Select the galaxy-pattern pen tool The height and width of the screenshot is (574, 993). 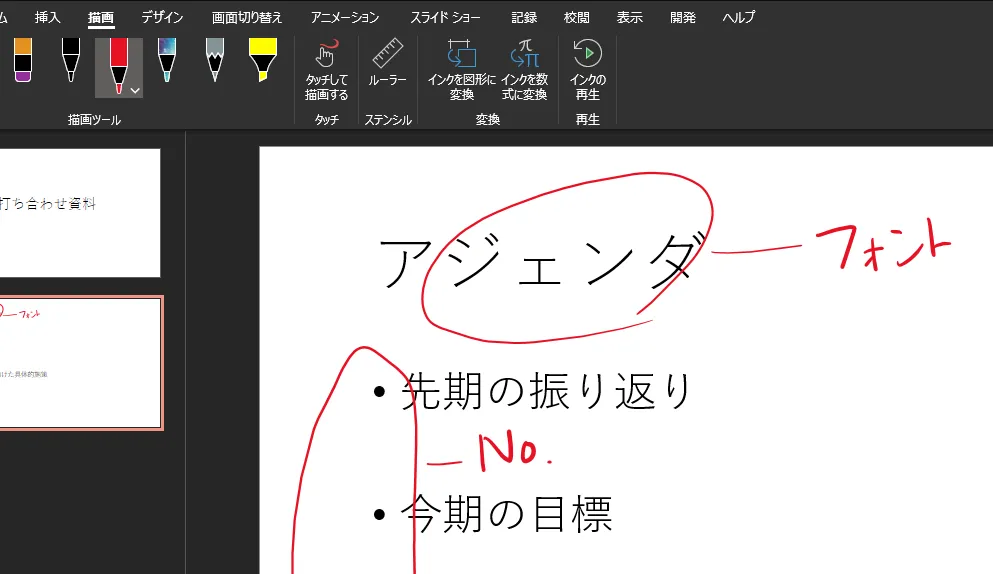point(167,62)
